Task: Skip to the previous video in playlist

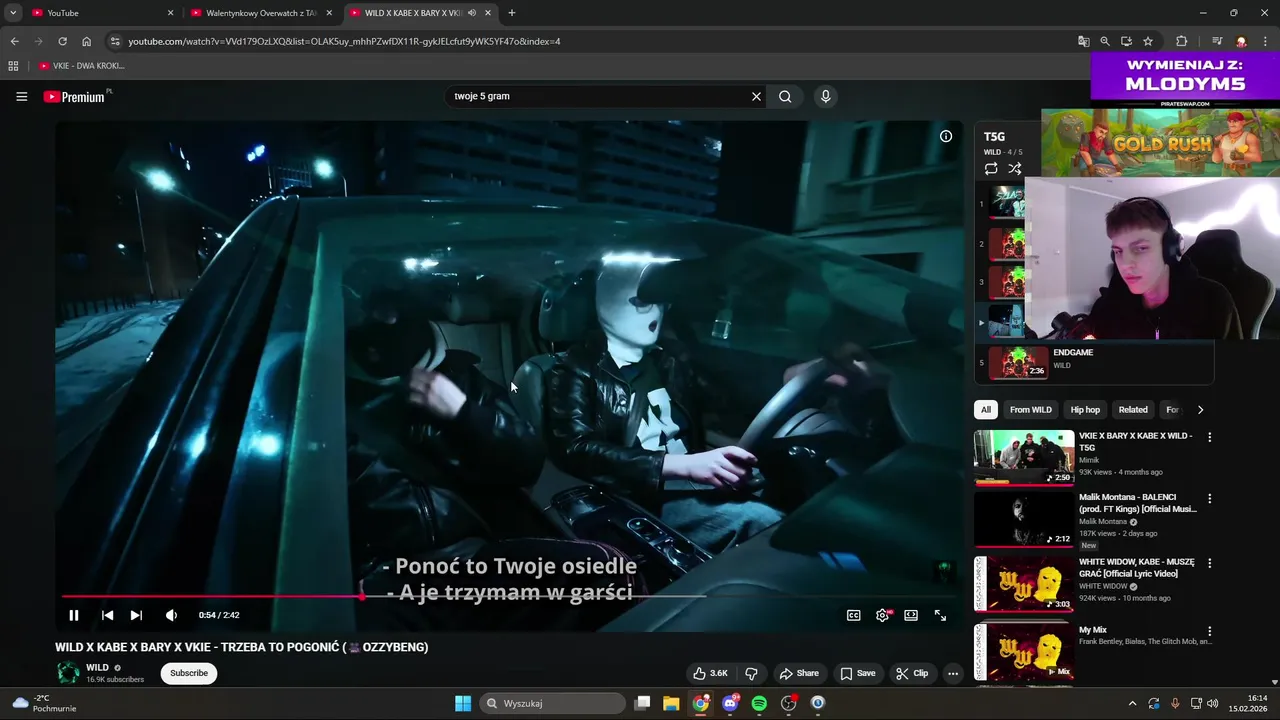Action: (107, 615)
